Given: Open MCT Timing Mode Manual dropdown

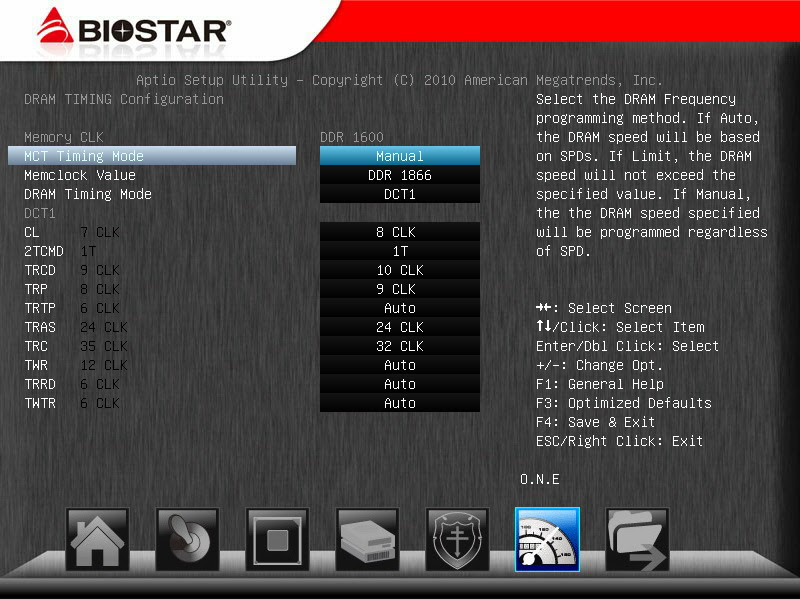Looking at the screenshot, I should [x=400, y=156].
